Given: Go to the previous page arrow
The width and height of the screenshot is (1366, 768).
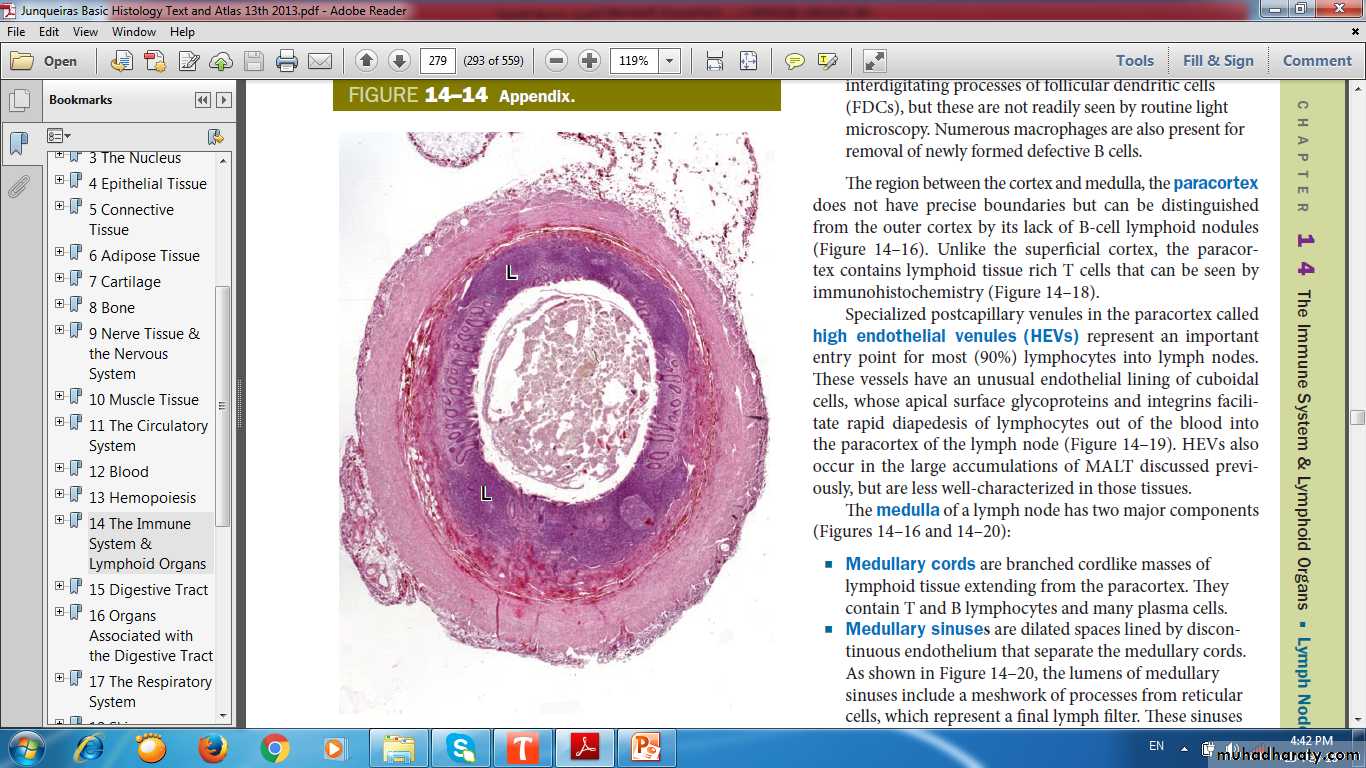Looking at the screenshot, I should click(366, 61).
